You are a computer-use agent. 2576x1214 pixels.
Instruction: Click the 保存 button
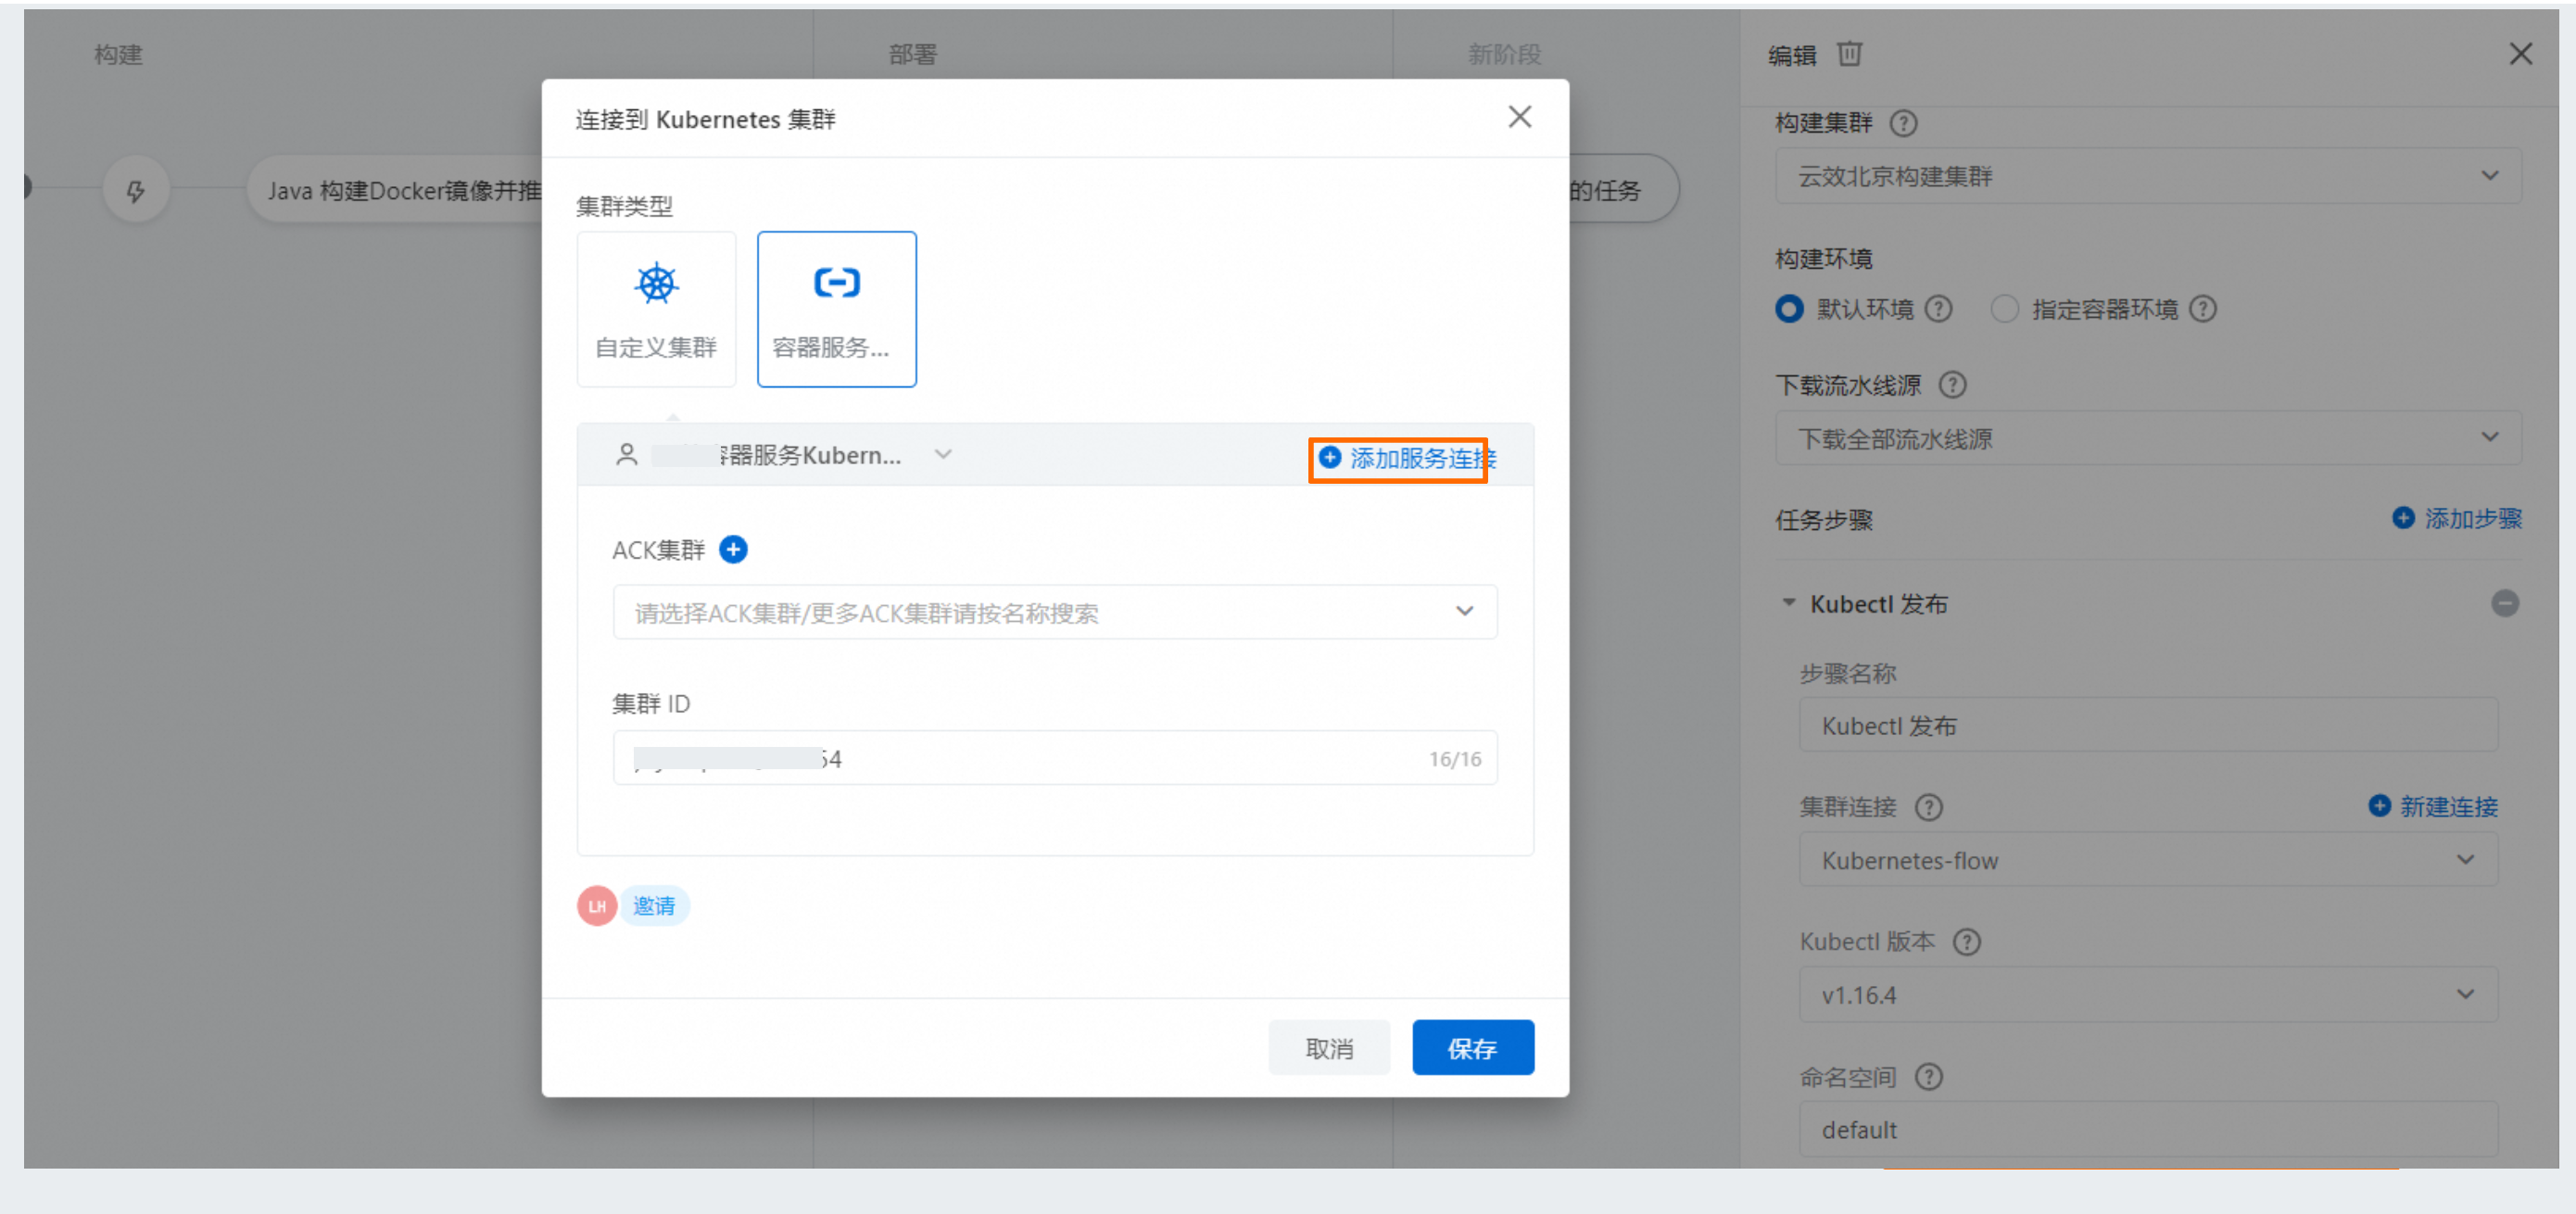[1472, 1047]
